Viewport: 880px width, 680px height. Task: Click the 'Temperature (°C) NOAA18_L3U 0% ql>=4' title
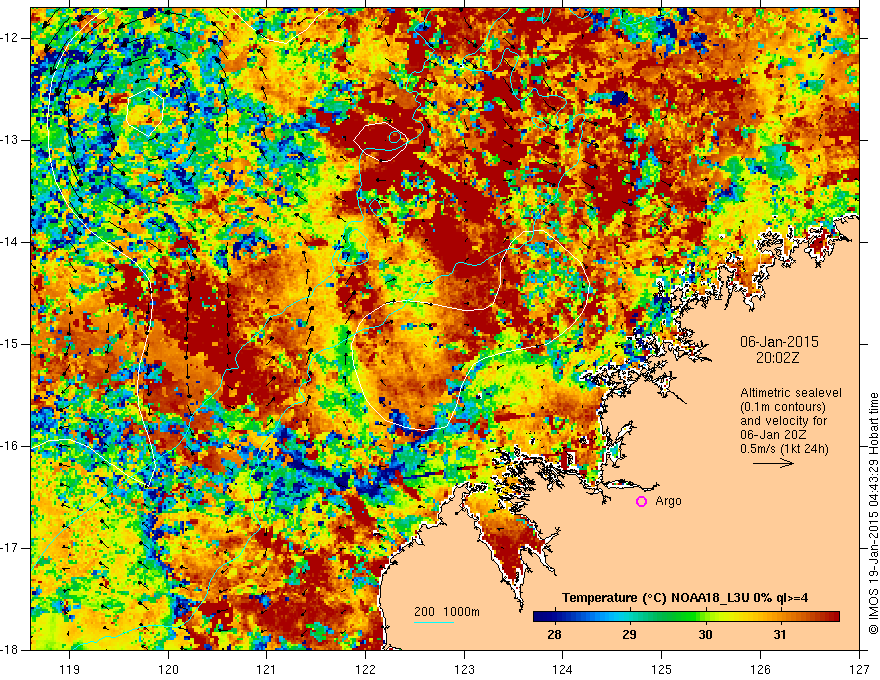(685, 598)
